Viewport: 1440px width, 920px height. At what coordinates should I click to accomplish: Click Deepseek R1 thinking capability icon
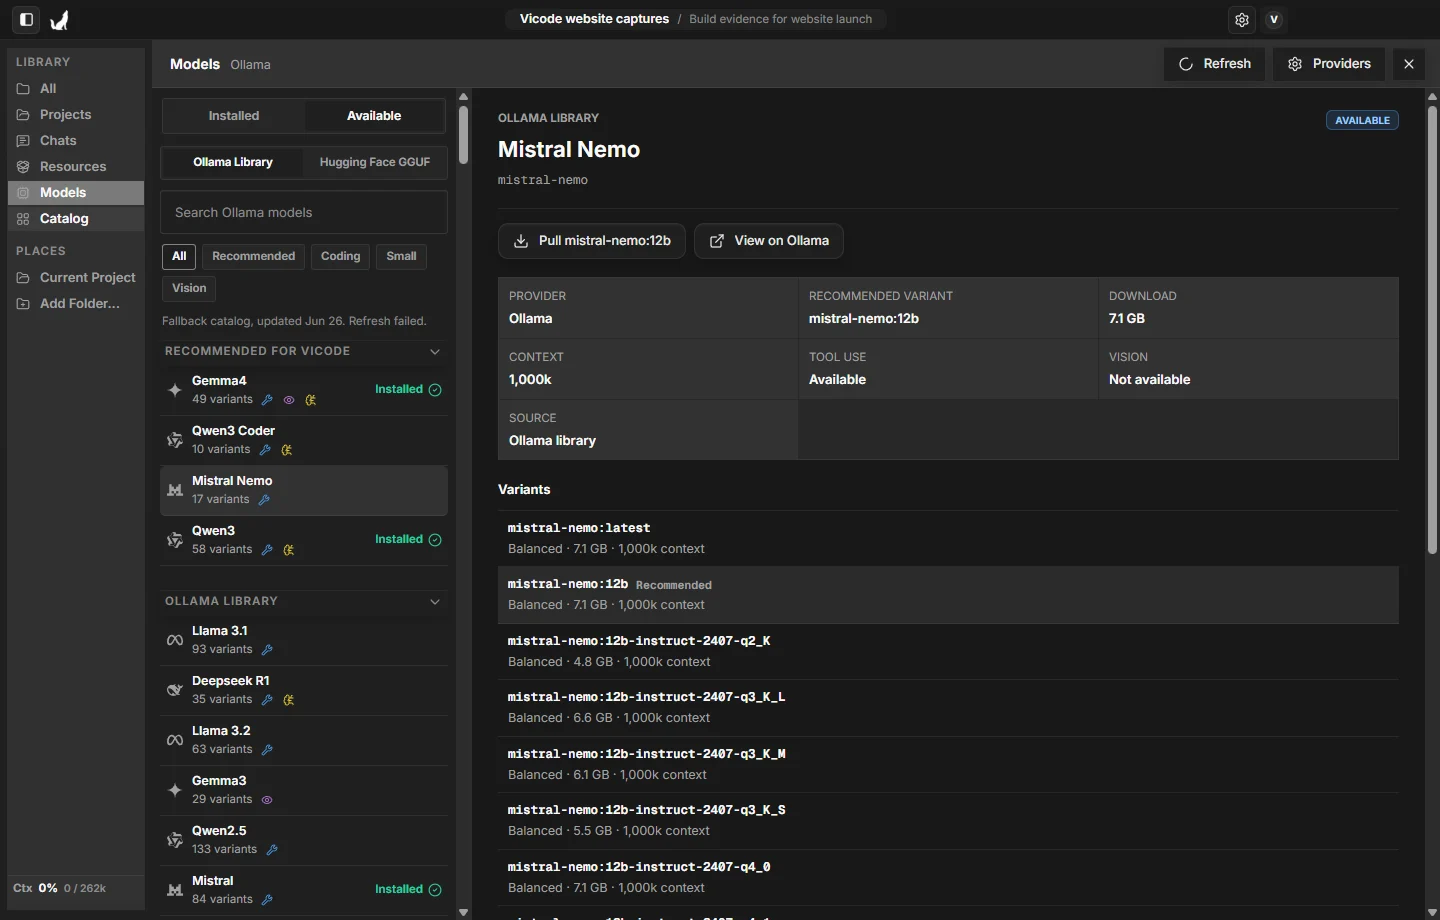(289, 700)
